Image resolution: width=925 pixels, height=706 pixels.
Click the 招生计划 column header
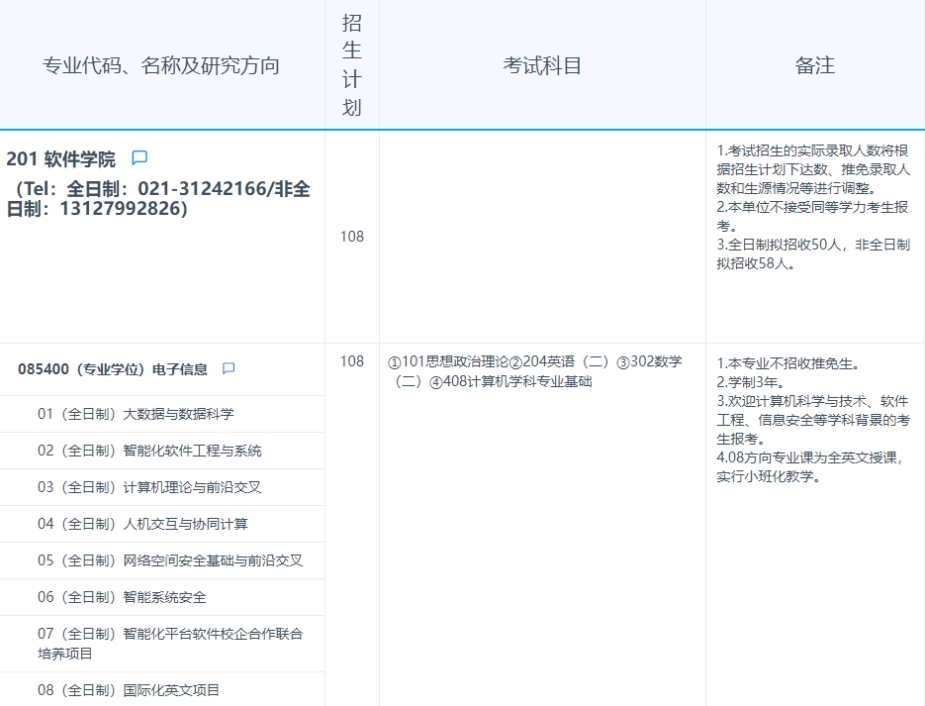[x=352, y=65]
